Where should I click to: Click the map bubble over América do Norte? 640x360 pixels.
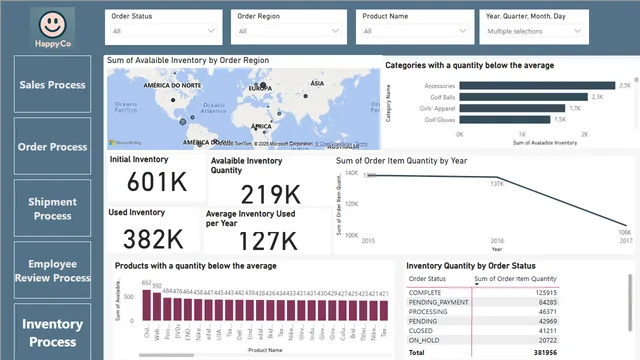tap(173, 100)
